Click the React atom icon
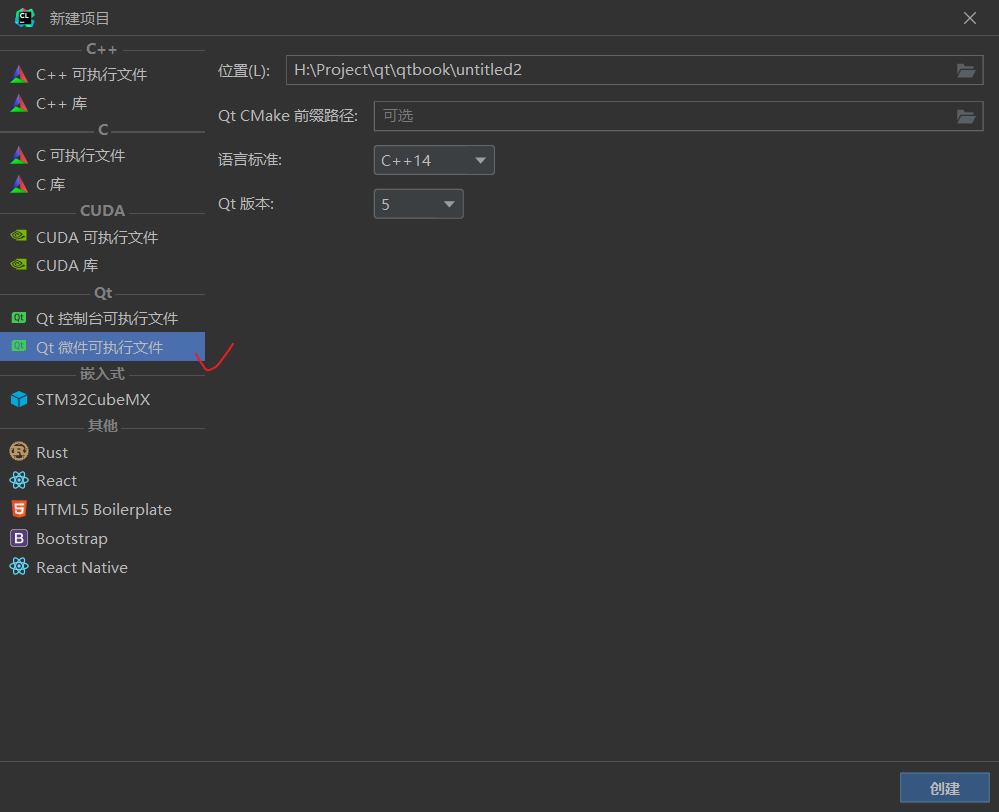The width and height of the screenshot is (999, 812). click(x=19, y=480)
